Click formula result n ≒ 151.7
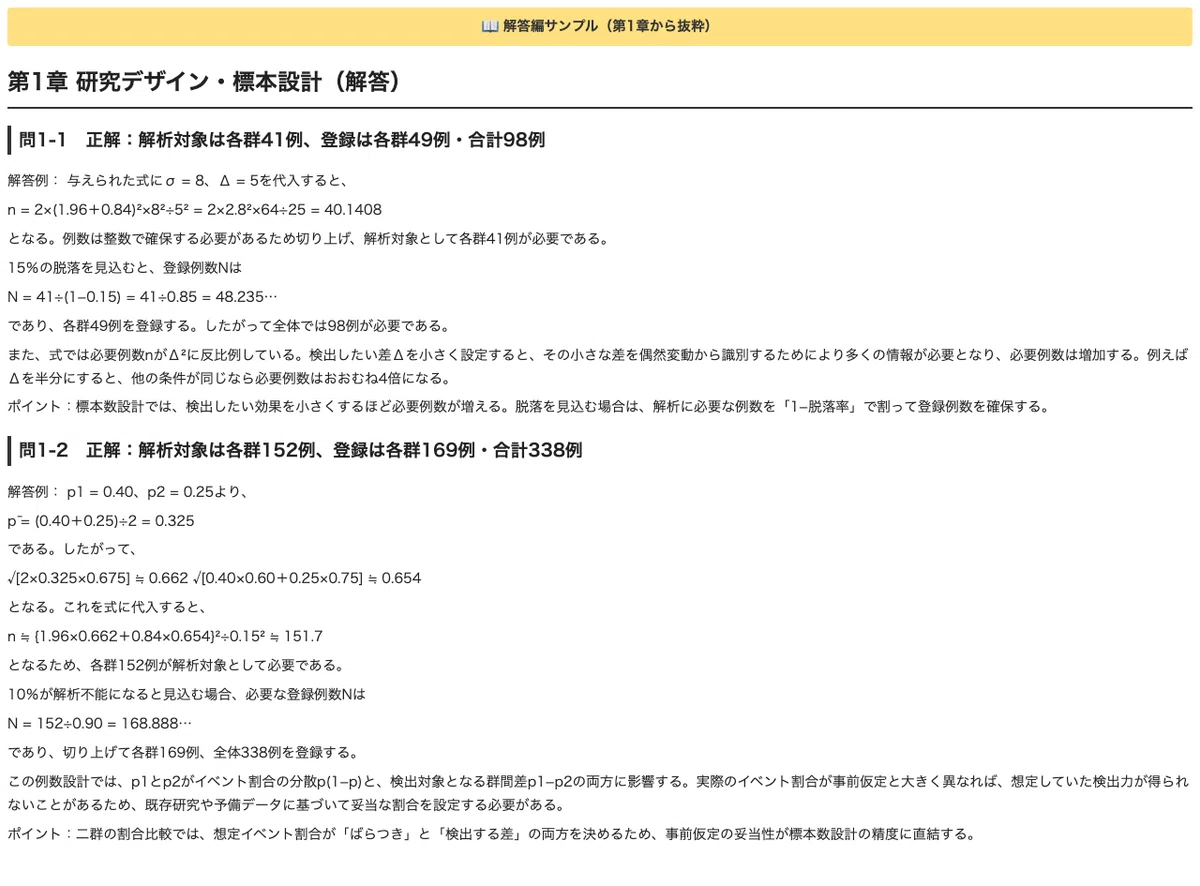The image size is (1200, 886). (165, 636)
